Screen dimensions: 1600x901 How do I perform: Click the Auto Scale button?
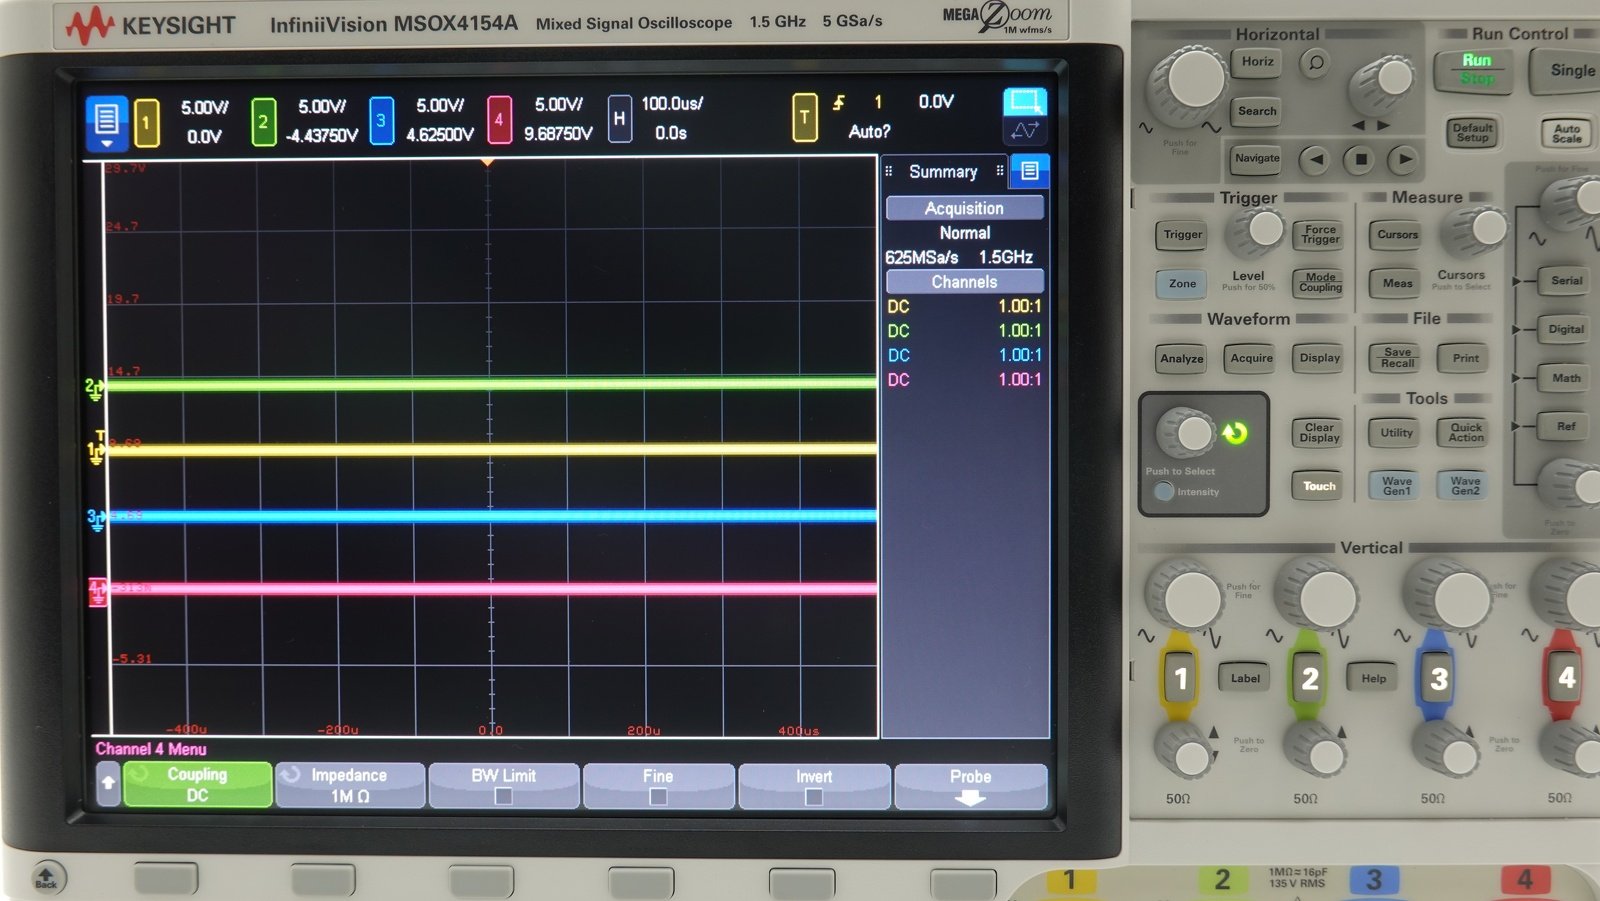coord(1566,133)
